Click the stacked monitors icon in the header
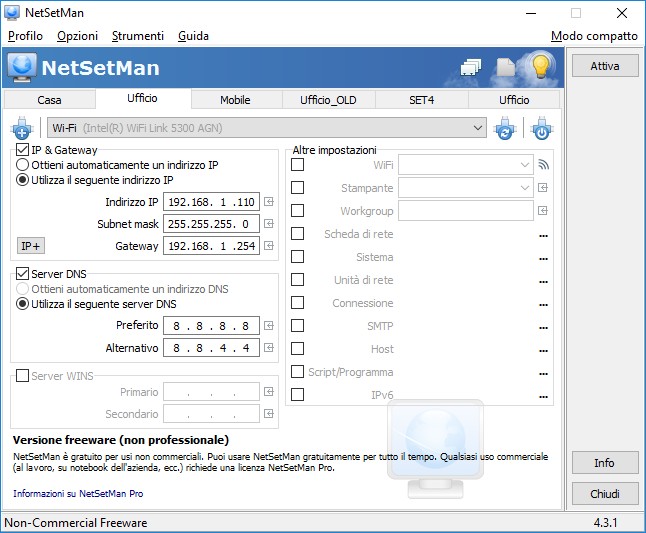 471,67
